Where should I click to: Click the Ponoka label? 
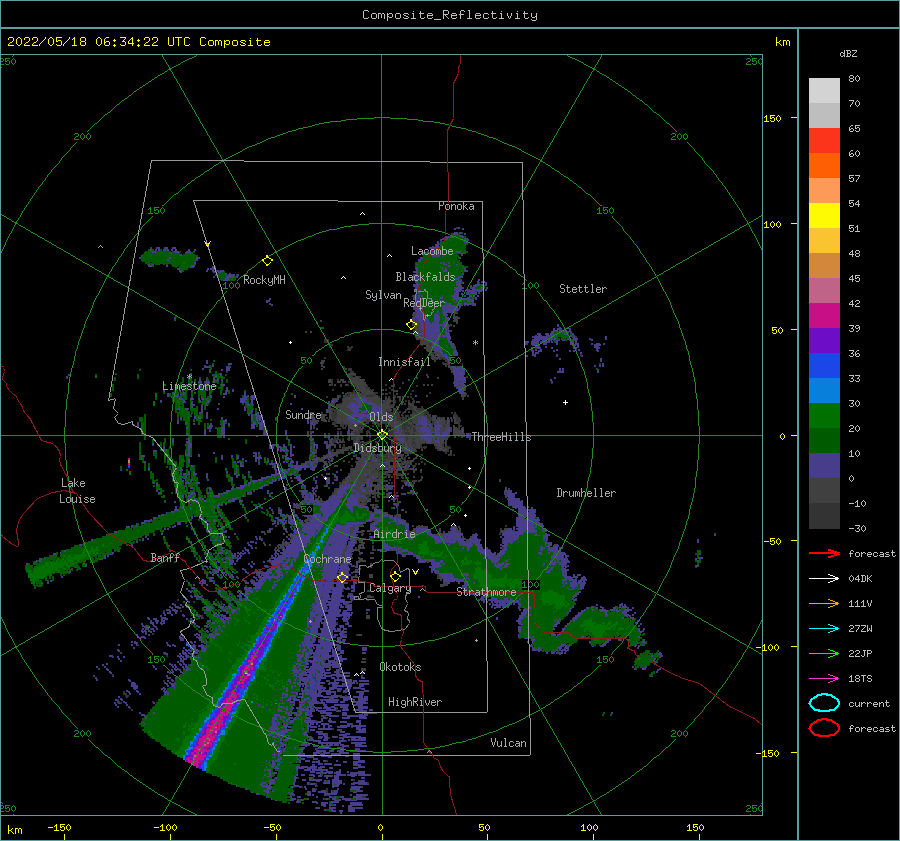tap(456, 206)
